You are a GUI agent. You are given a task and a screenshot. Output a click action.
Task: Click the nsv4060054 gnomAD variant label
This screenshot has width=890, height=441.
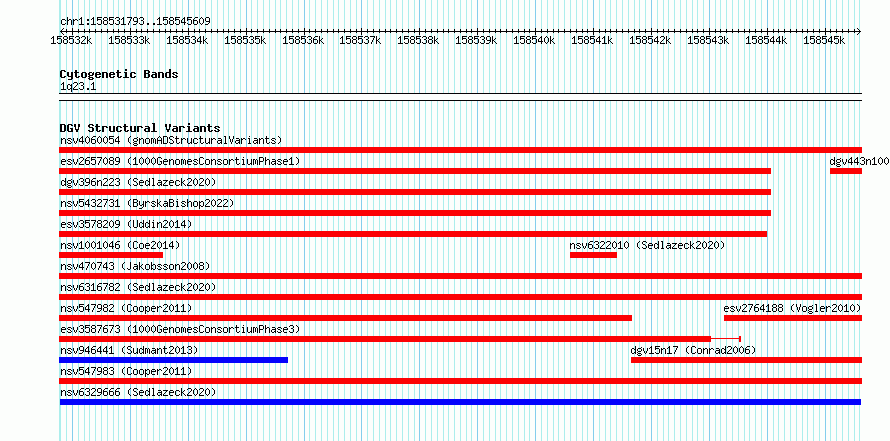[171, 140]
